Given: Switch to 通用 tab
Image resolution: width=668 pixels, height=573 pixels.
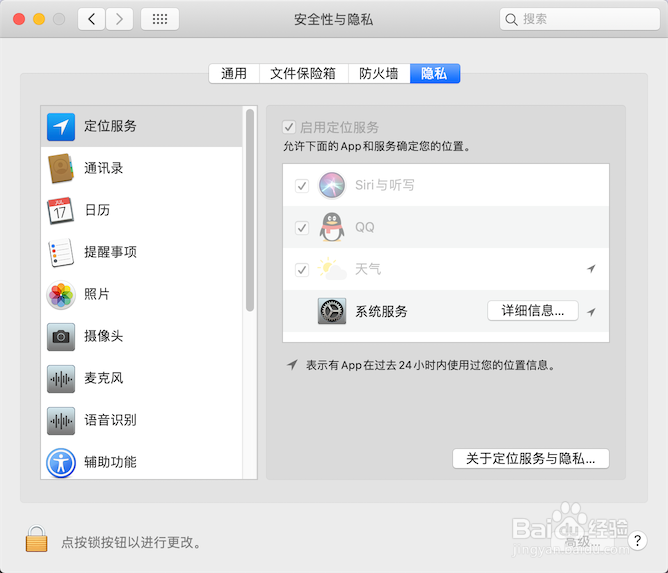Looking at the screenshot, I should (x=234, y=74).
